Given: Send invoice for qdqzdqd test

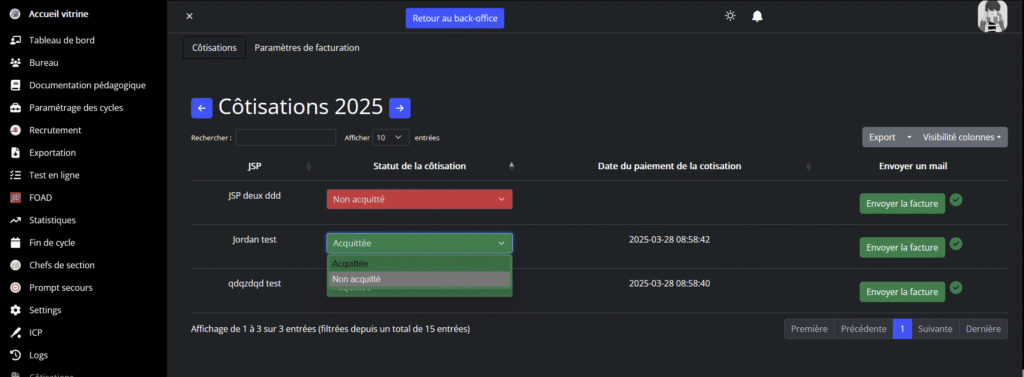Looking at the screenshot, I should tap(902, 291).
